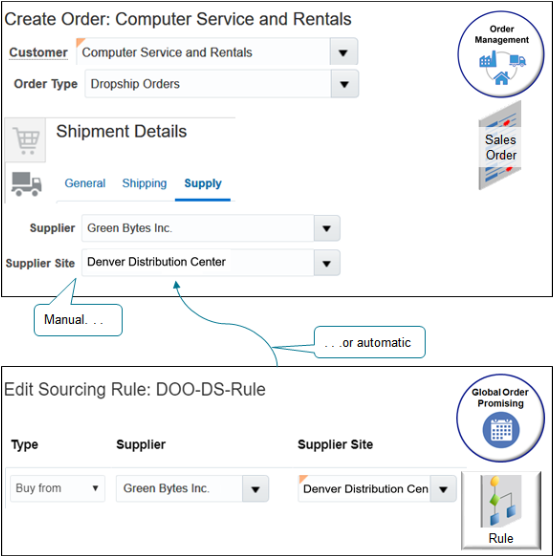The width and height of the screenshot is (554, 557).
Task: Select the Supply tab
Action: pos(203,183)
